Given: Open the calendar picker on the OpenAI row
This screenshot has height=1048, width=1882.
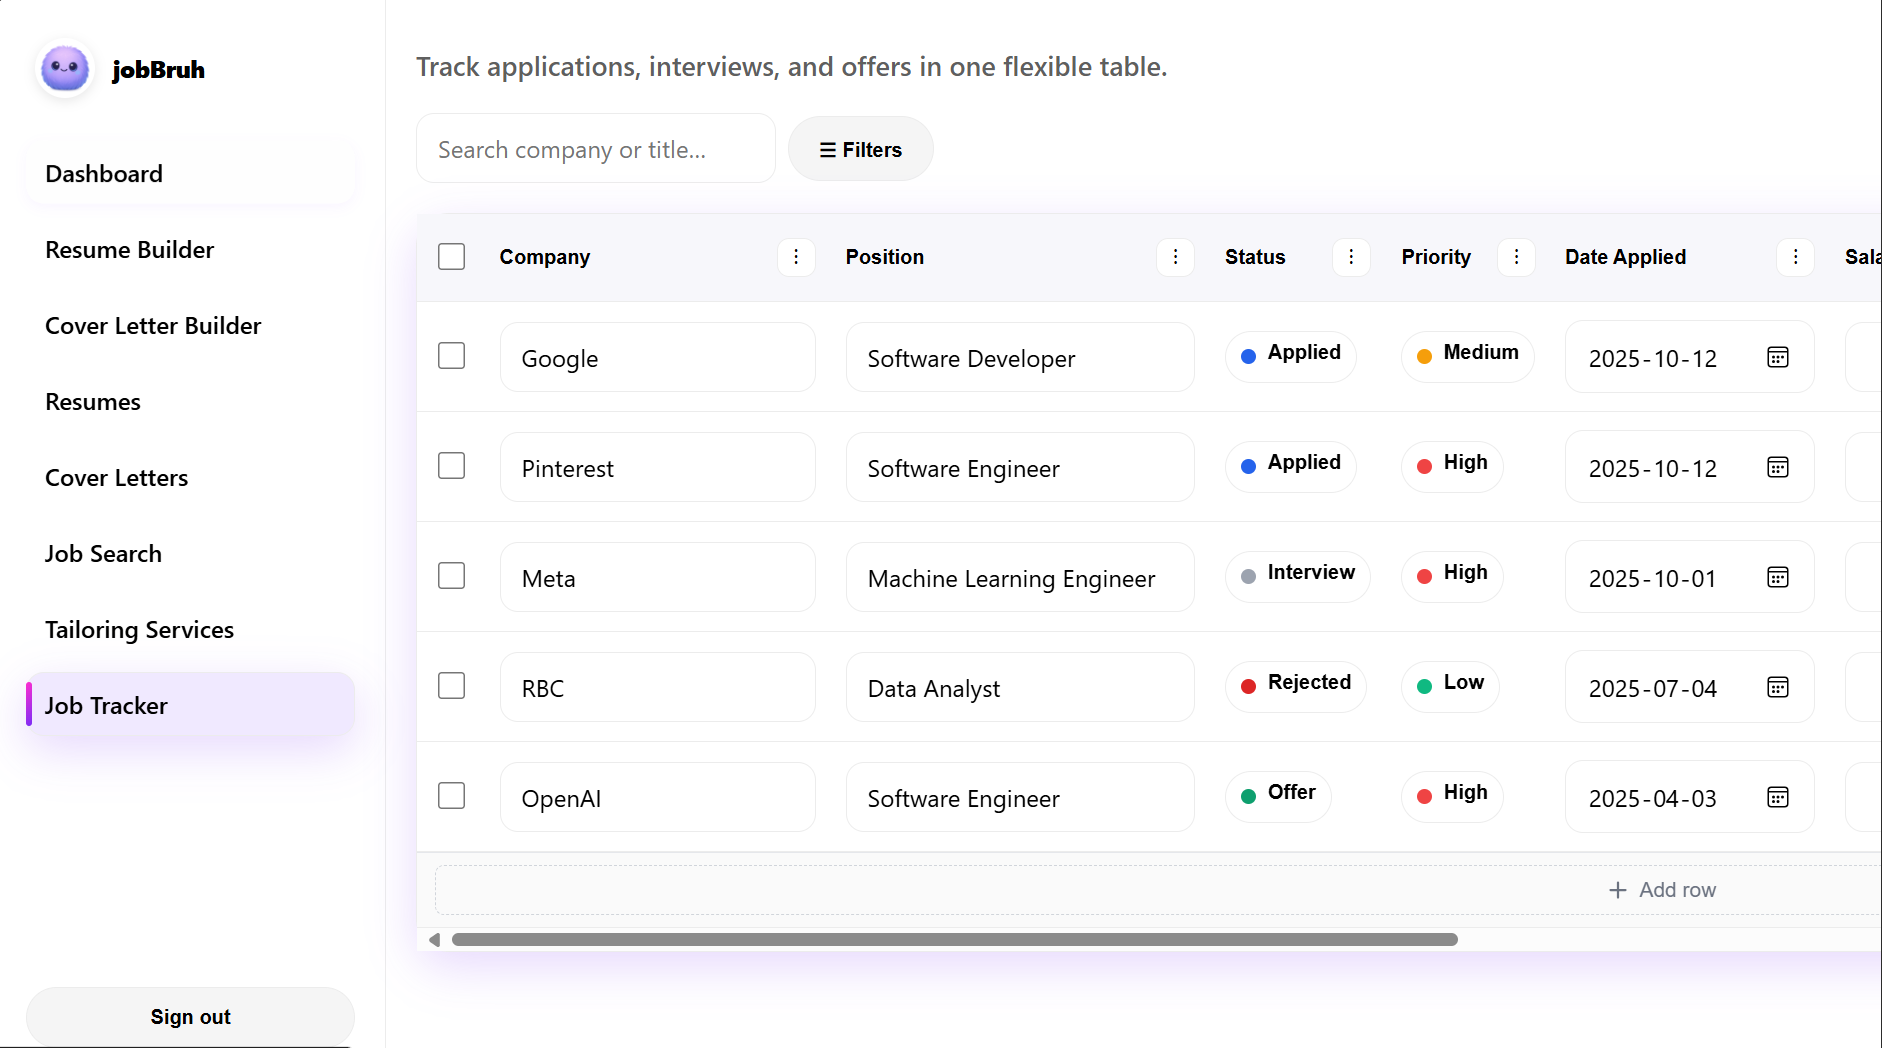Looking at the screenshot, I should [x=1777, y=797].
